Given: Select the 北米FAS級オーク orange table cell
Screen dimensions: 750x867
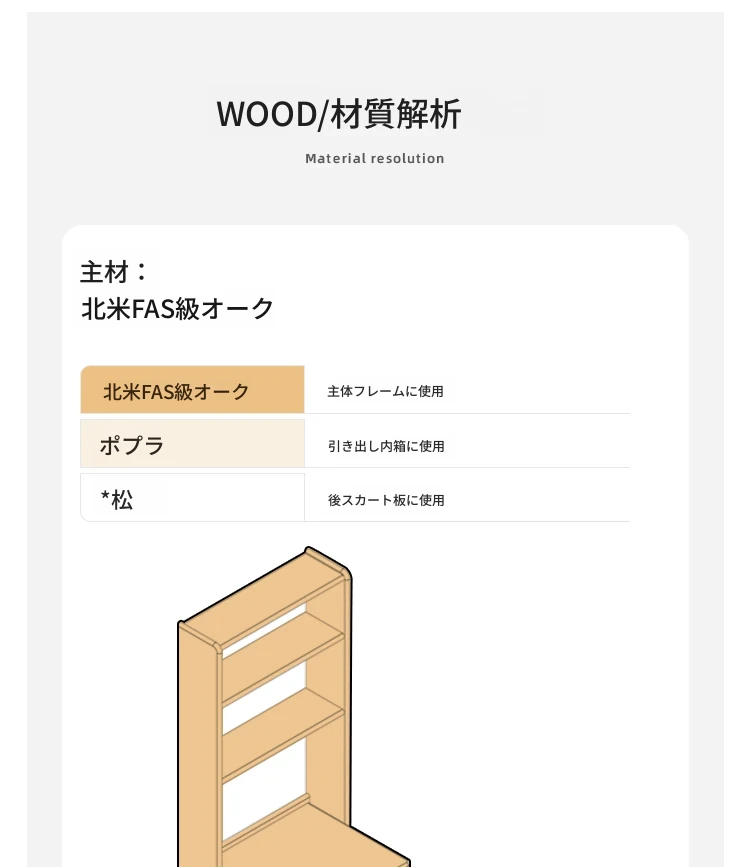Looking at the screenshot, I should tap(192, 389).
